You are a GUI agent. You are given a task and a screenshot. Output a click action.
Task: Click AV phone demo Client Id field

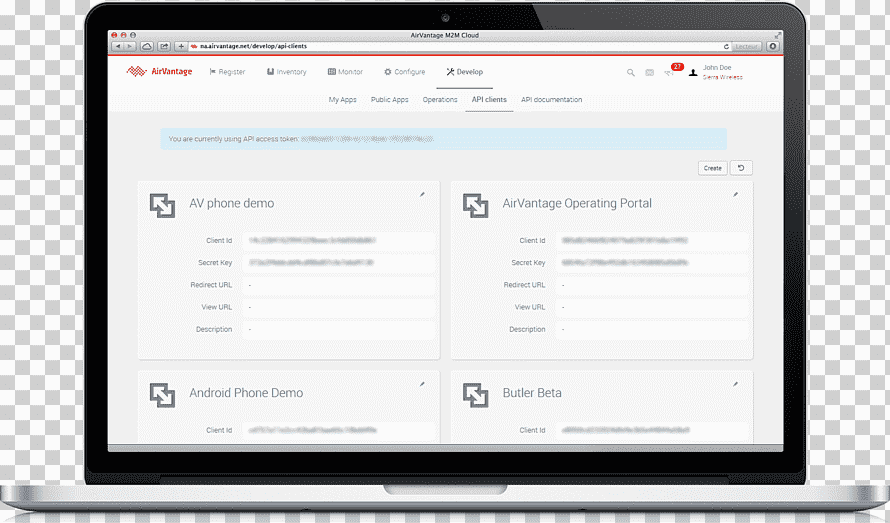pos(338,240)
